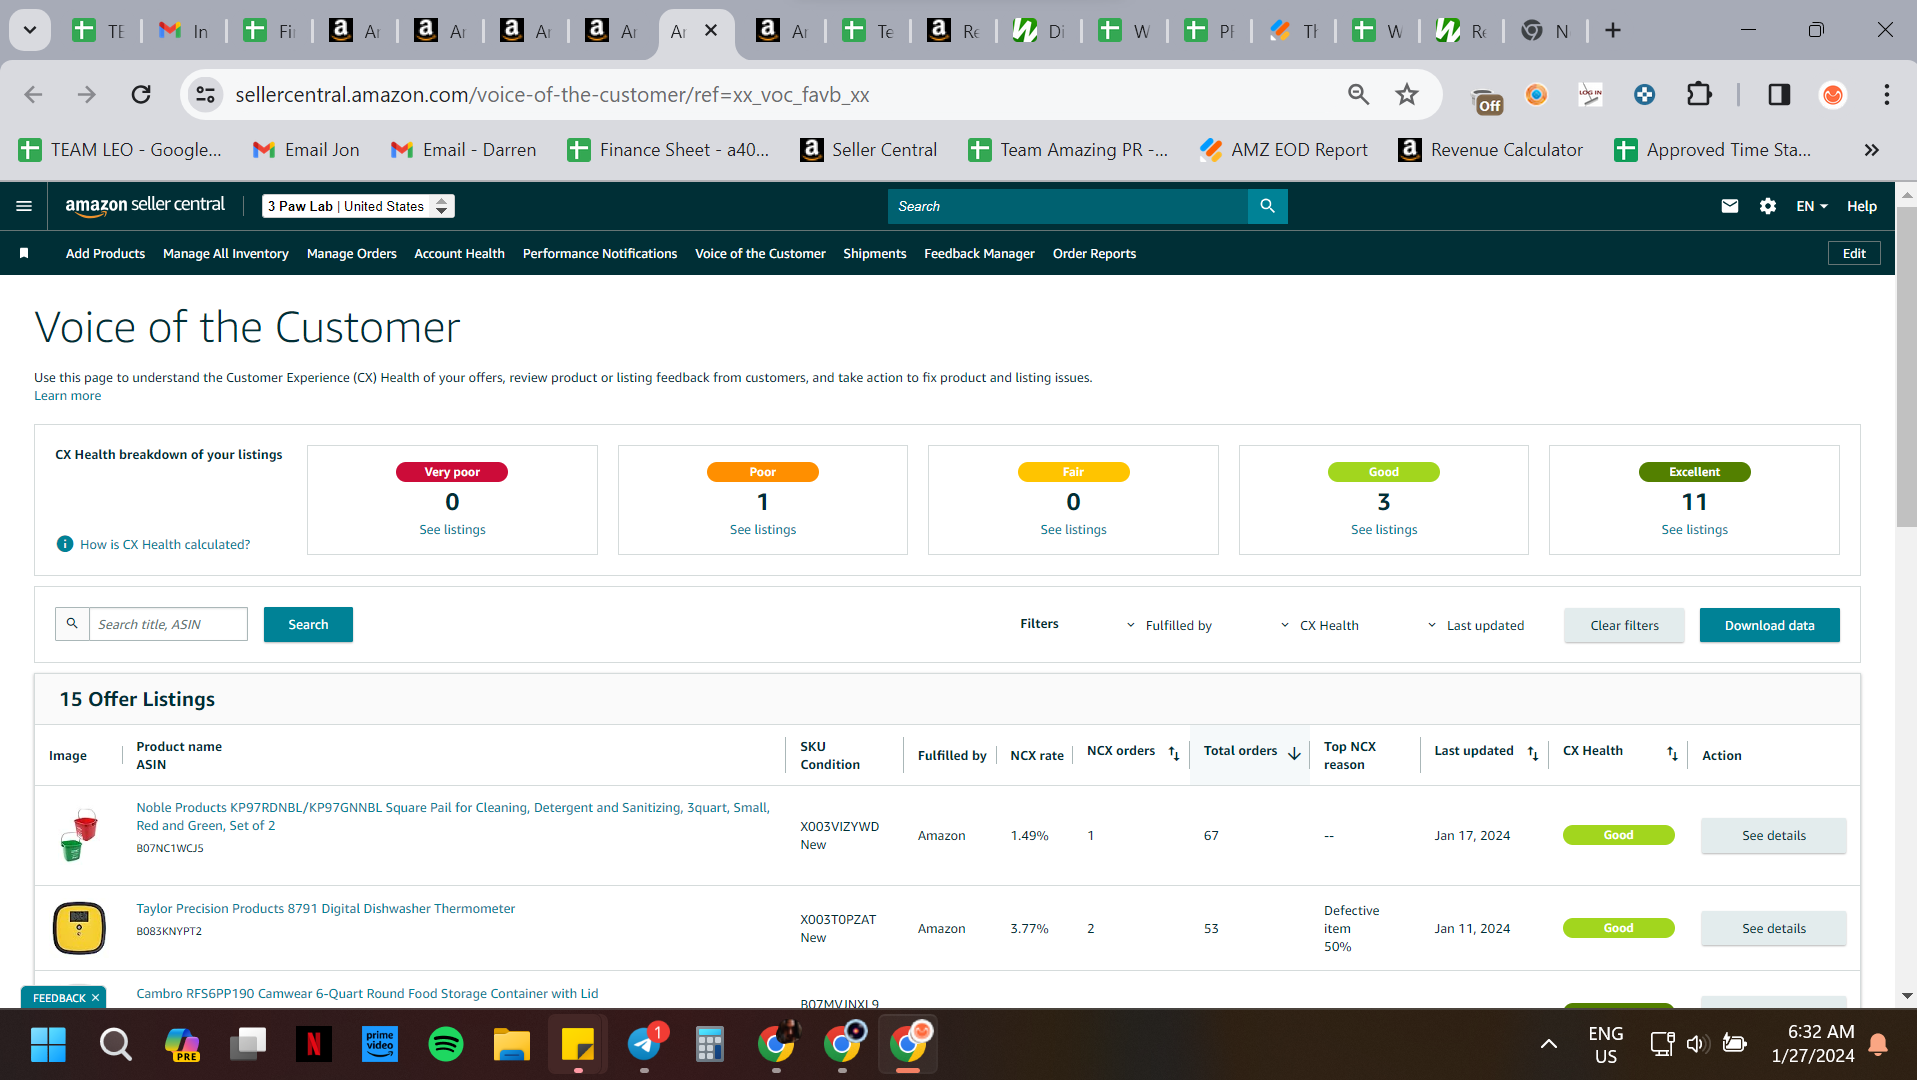The width and height of the screenshot is (1917, 1080).
Task: Expand the Last updated filter
Action: click(x=1475, y=626)
